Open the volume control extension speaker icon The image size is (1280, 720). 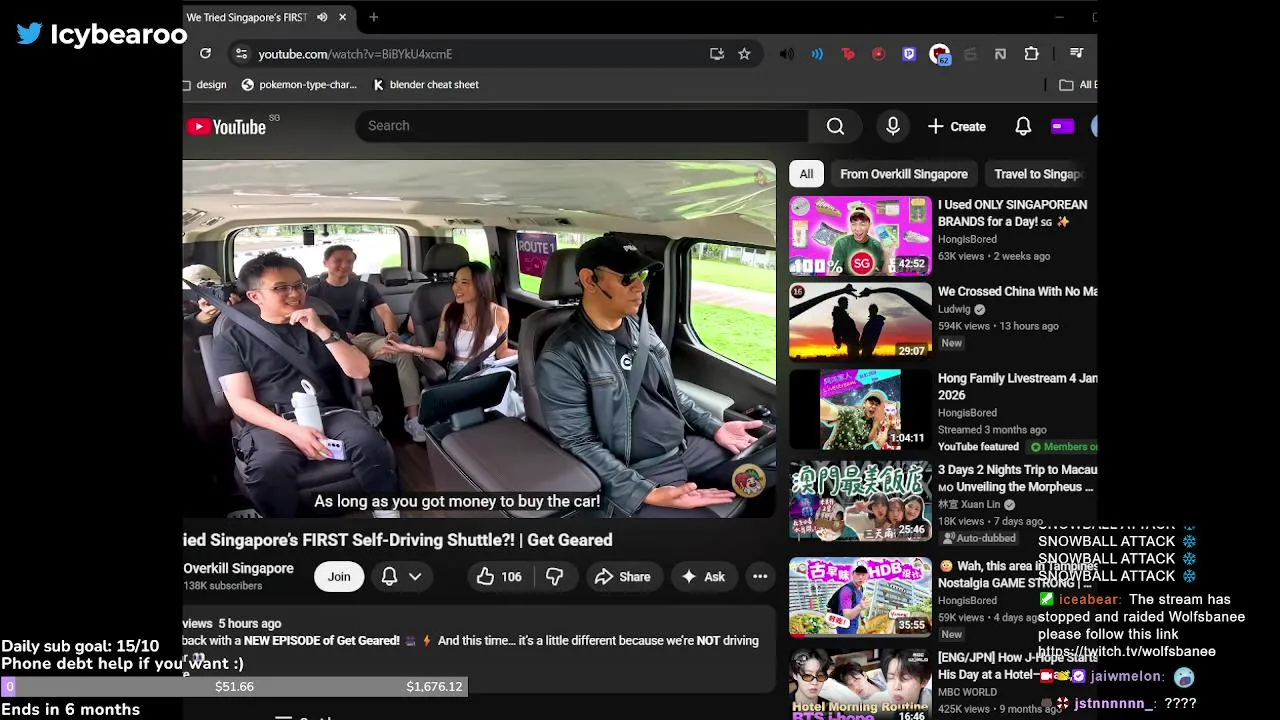[x=787, y=54]
